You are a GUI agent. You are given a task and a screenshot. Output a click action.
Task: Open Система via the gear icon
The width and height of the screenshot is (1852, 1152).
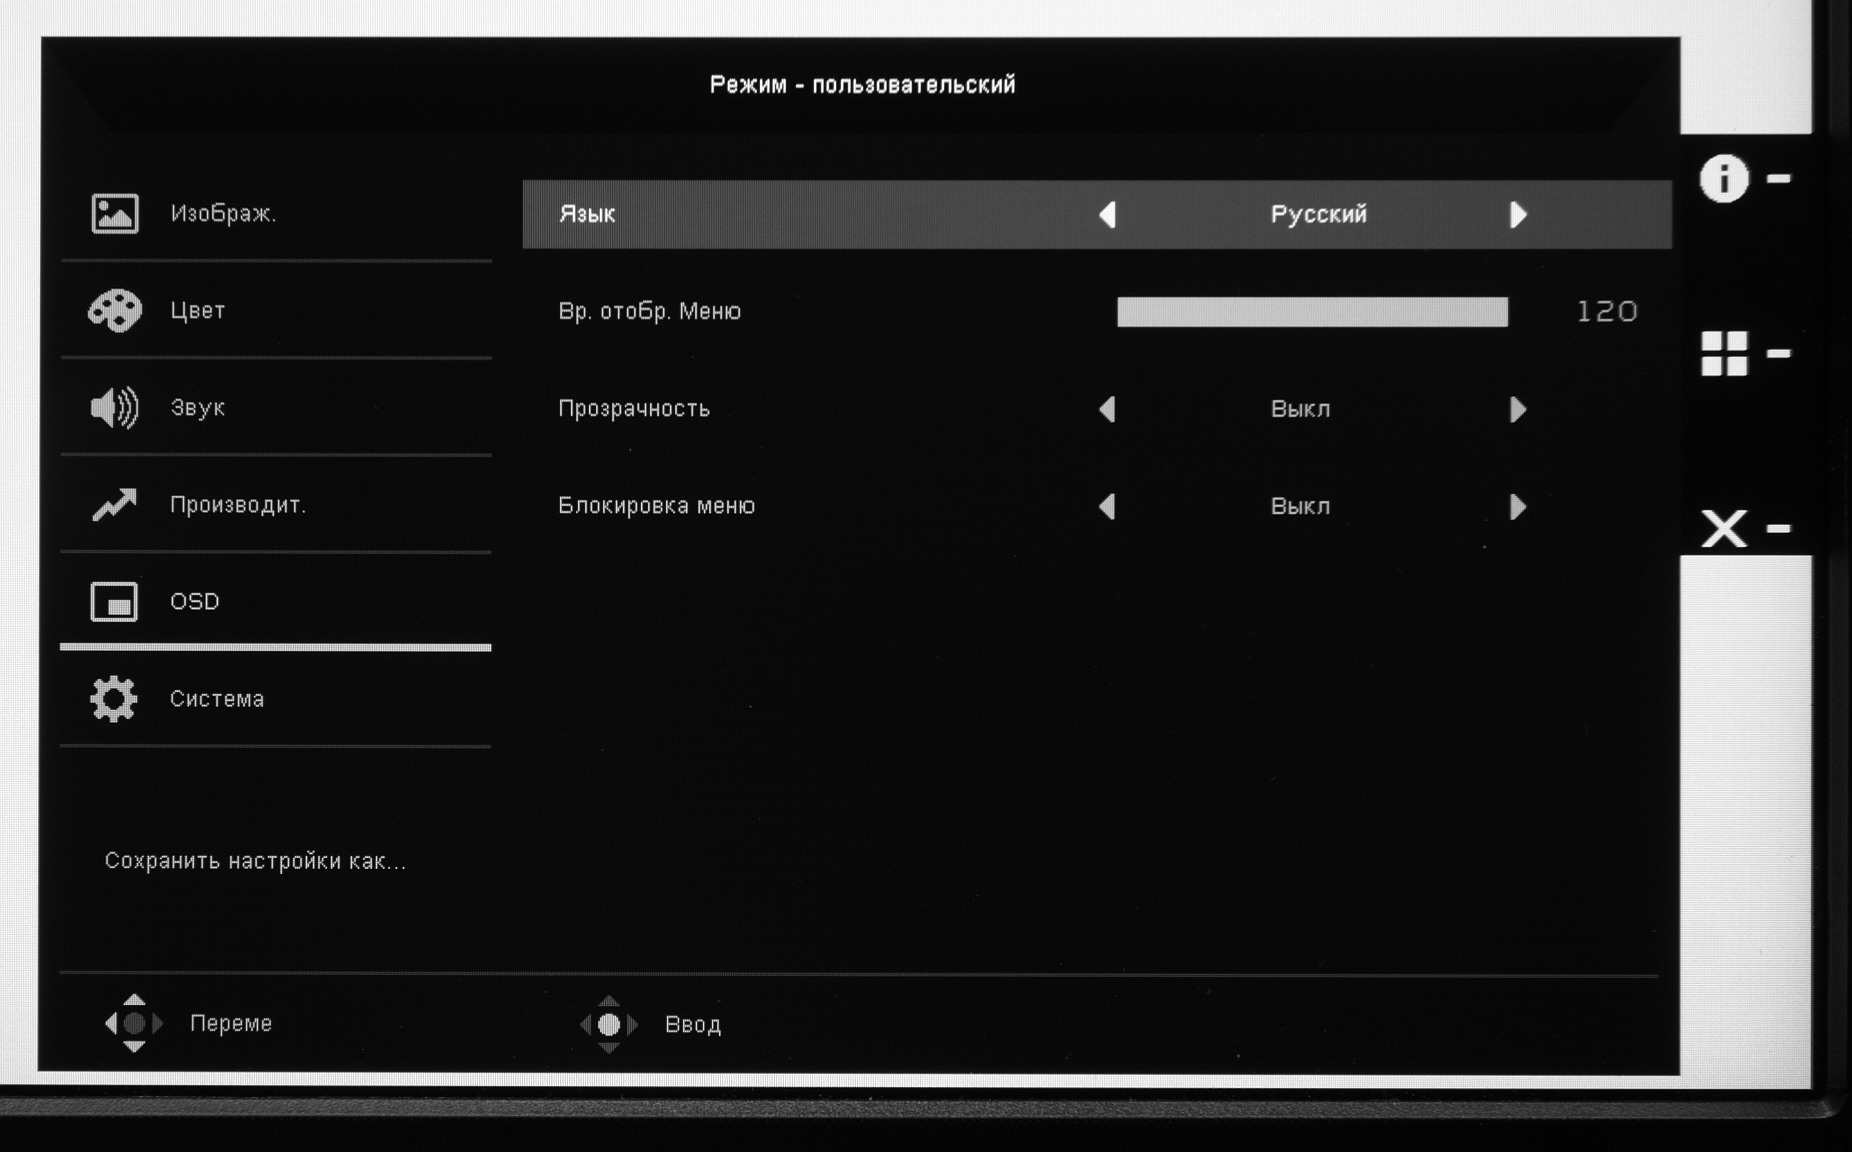pos(114,699)
